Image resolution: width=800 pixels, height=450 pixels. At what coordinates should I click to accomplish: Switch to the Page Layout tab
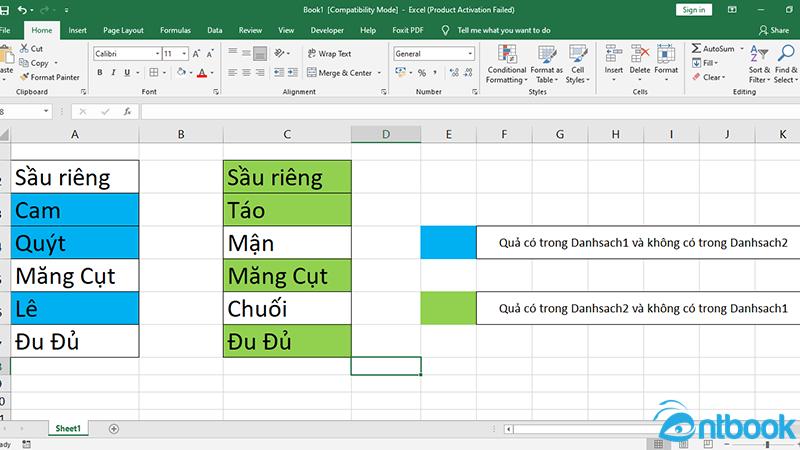pyautogui.click(x=123, y=30)
